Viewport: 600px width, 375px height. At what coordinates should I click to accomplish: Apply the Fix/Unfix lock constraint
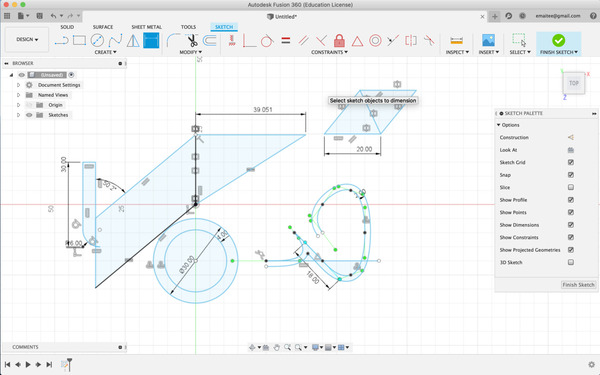(339, 40)
